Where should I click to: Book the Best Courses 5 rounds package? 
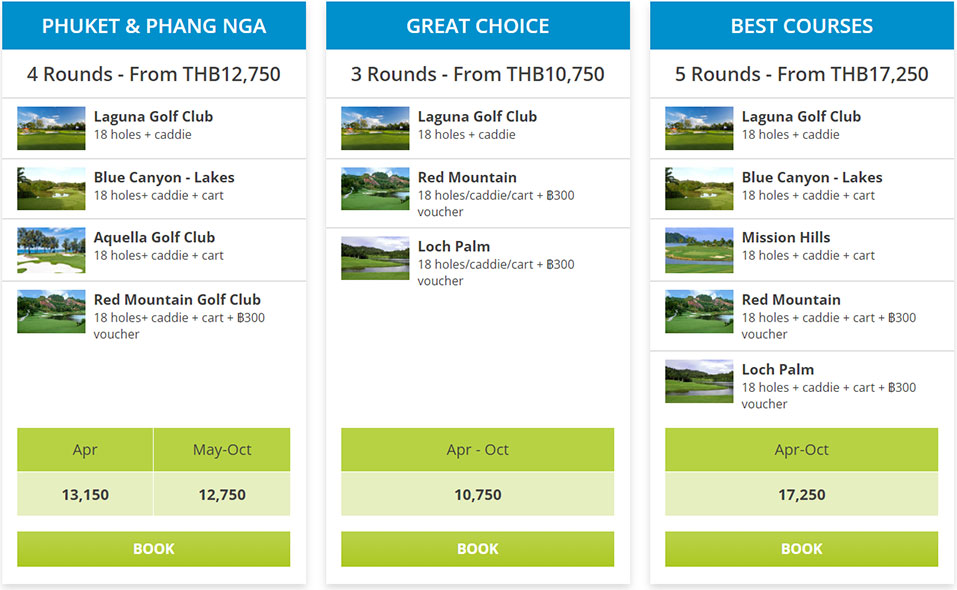(x=801, y=549)
